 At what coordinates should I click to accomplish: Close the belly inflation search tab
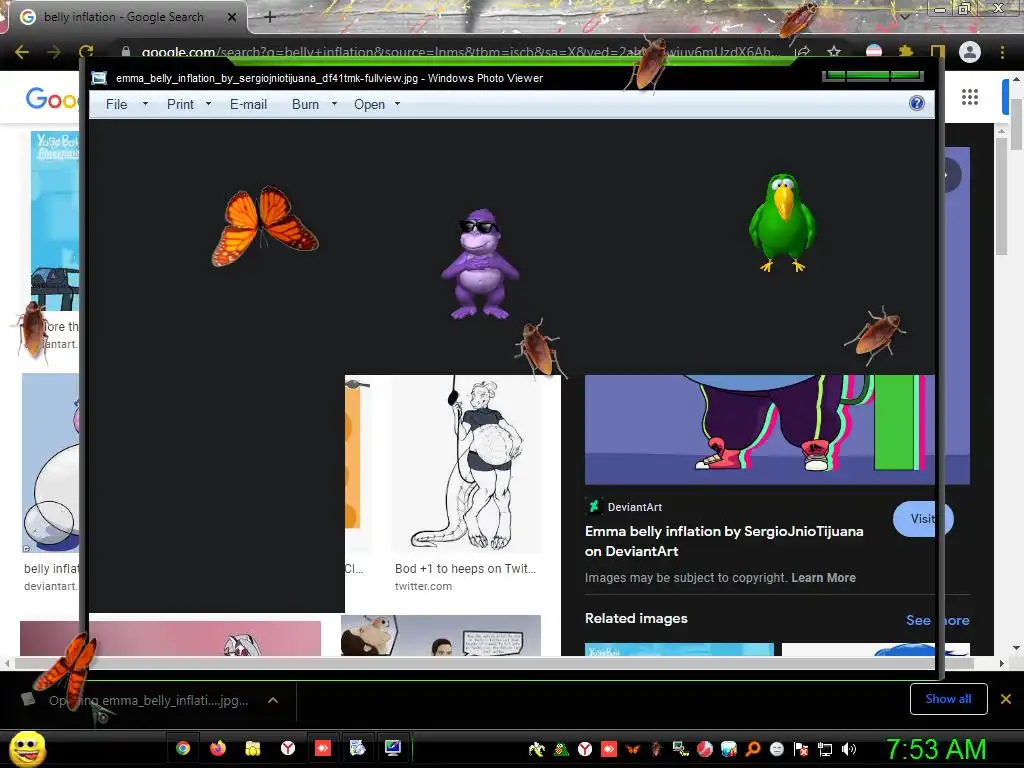point(232,17)
